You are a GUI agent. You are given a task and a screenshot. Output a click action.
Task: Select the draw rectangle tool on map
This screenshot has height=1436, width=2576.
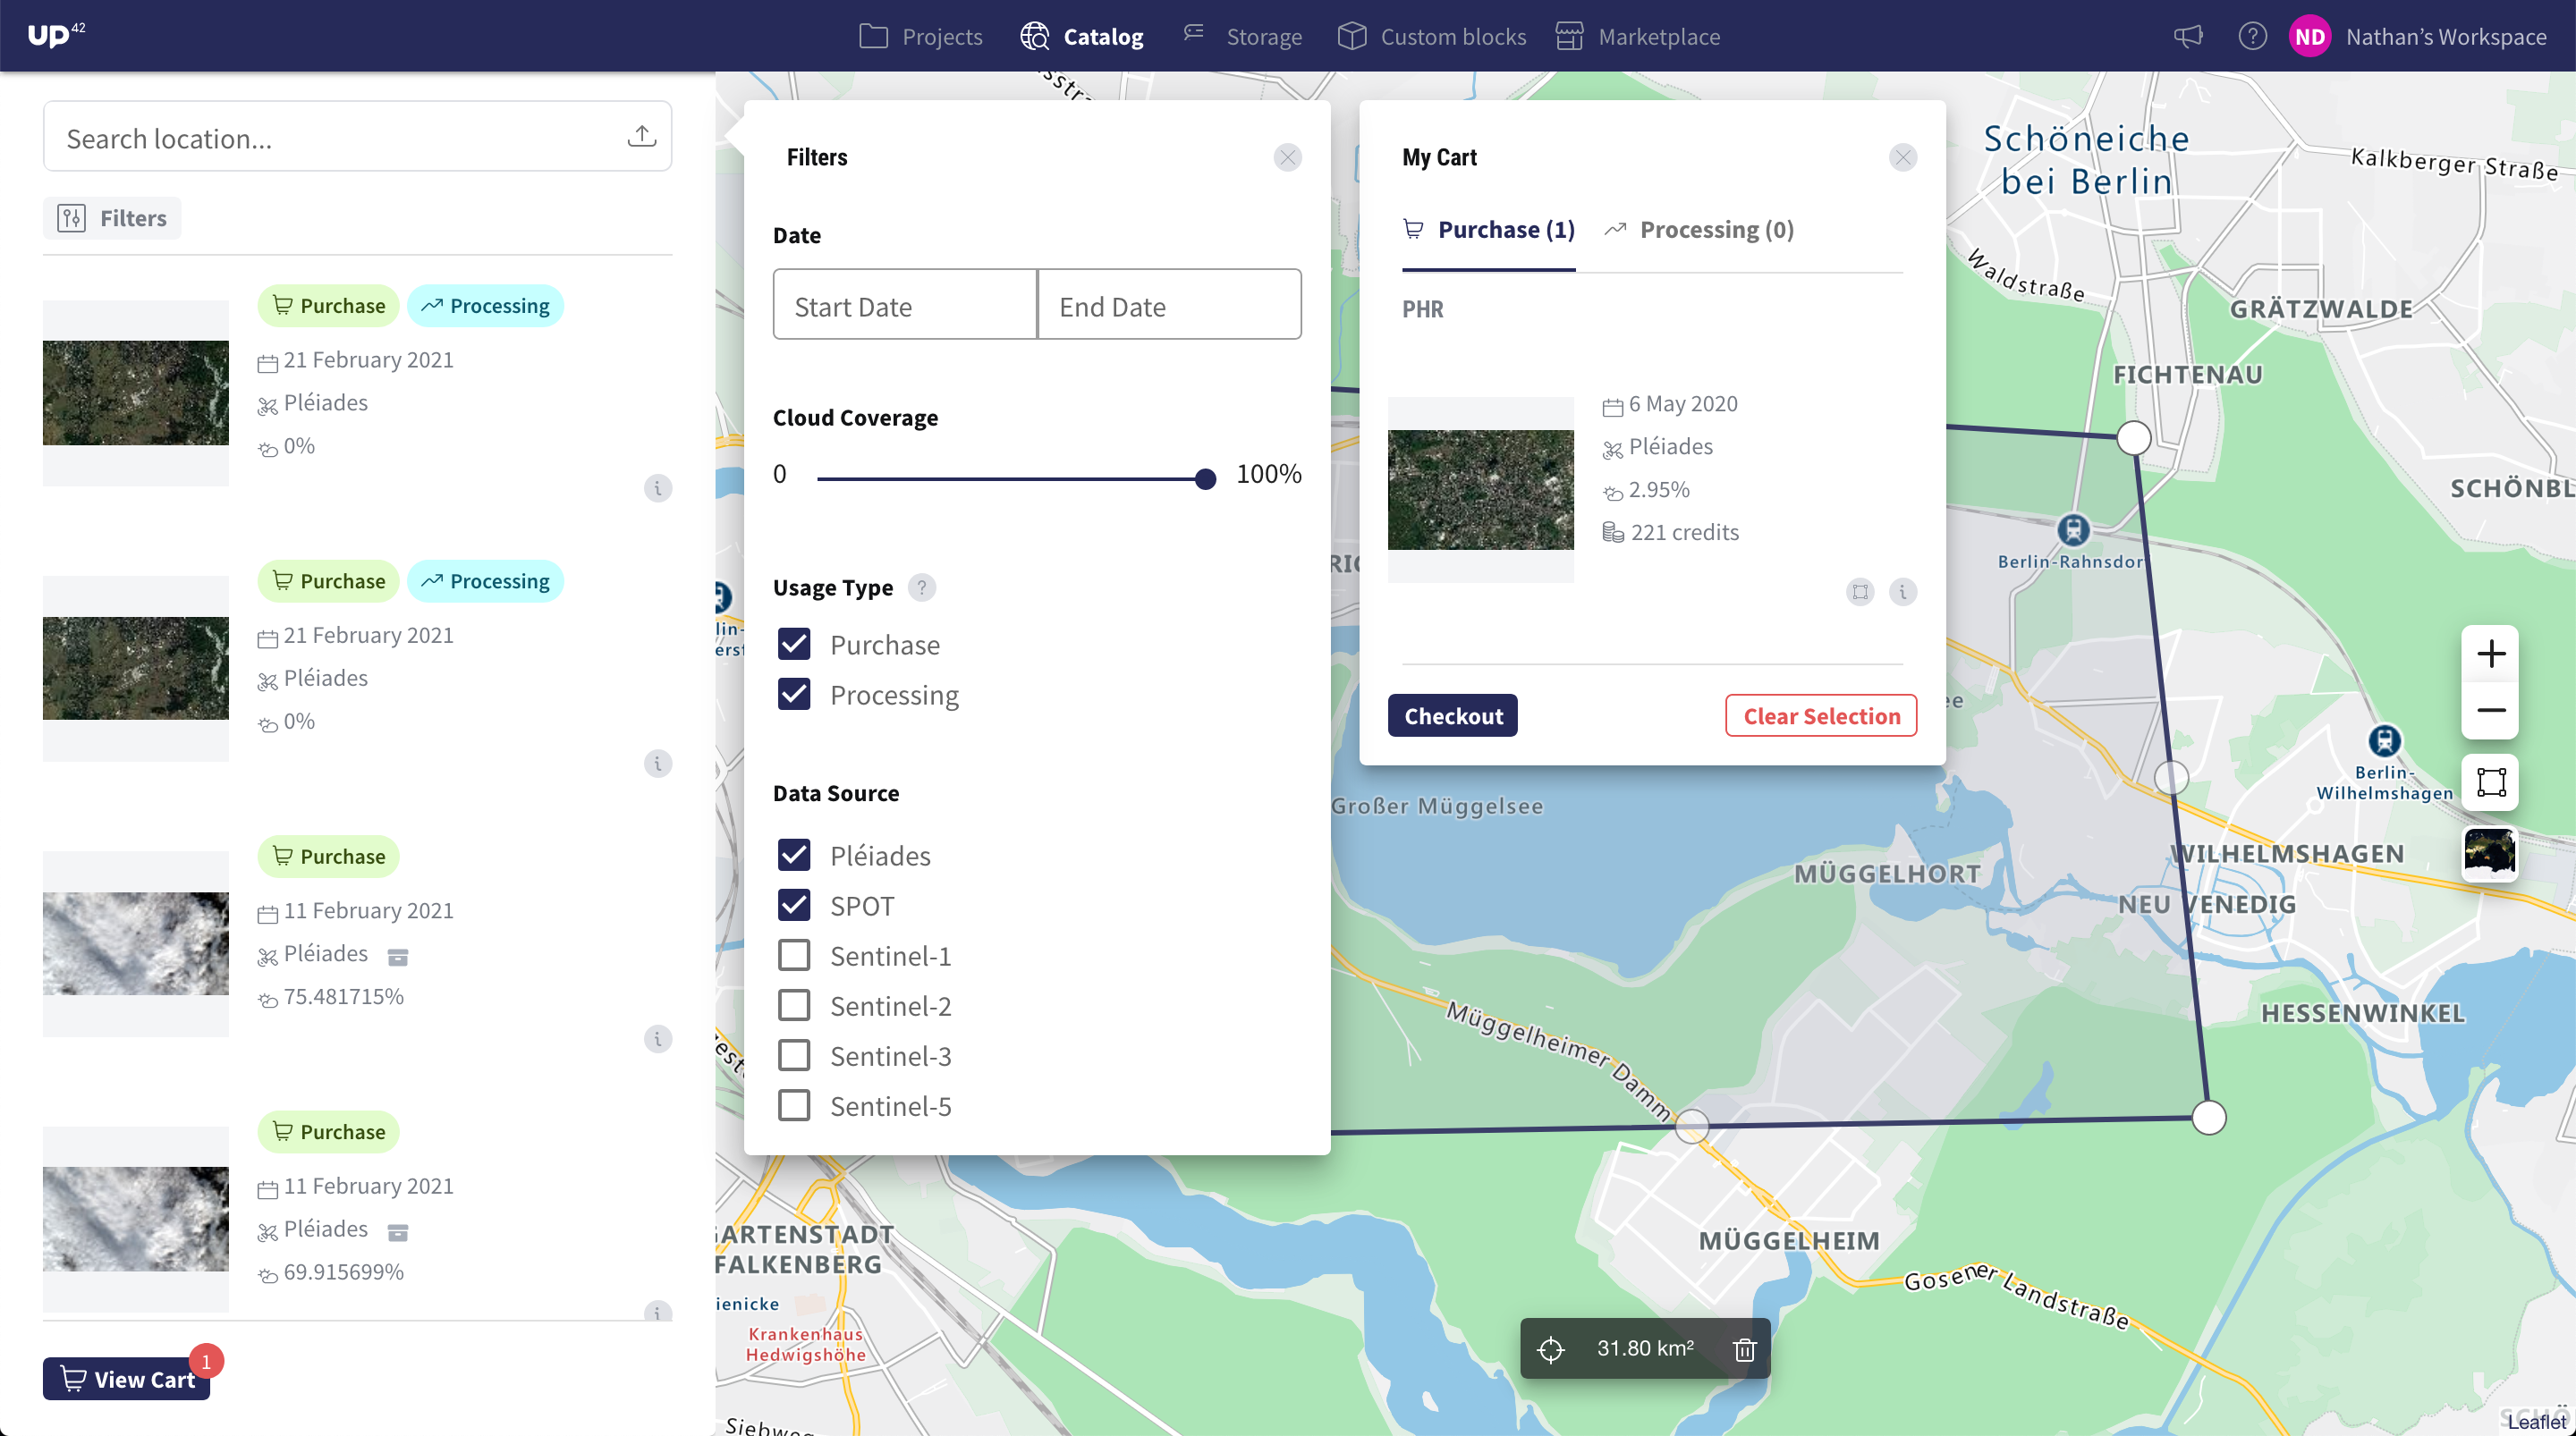tap(2490, 782)
